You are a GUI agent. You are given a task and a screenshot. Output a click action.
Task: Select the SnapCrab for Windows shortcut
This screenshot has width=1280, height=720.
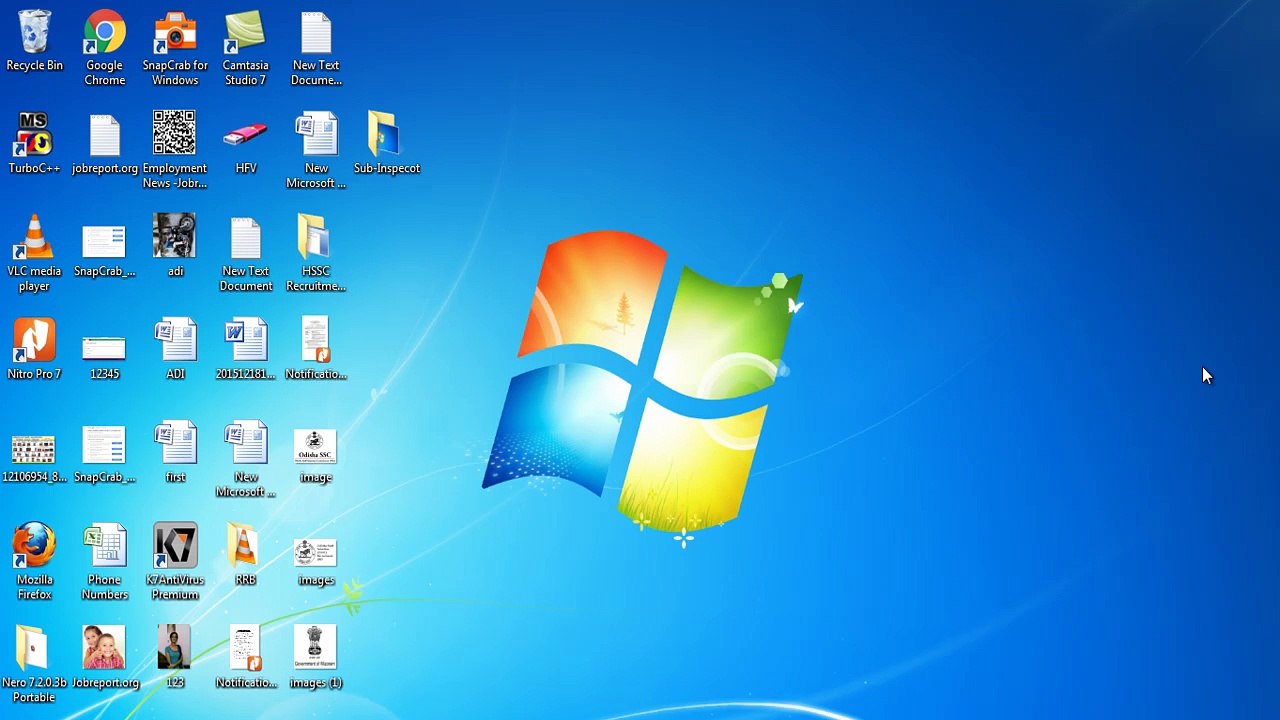(x=175, y=48)
